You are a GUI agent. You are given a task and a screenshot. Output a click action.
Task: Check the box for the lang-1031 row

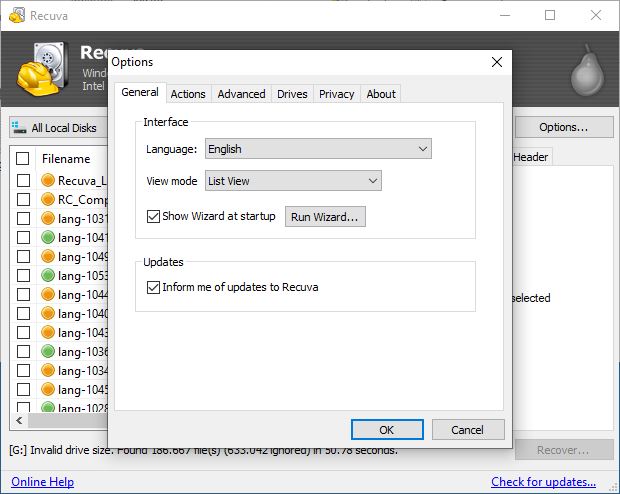click(x=23, y=218)
